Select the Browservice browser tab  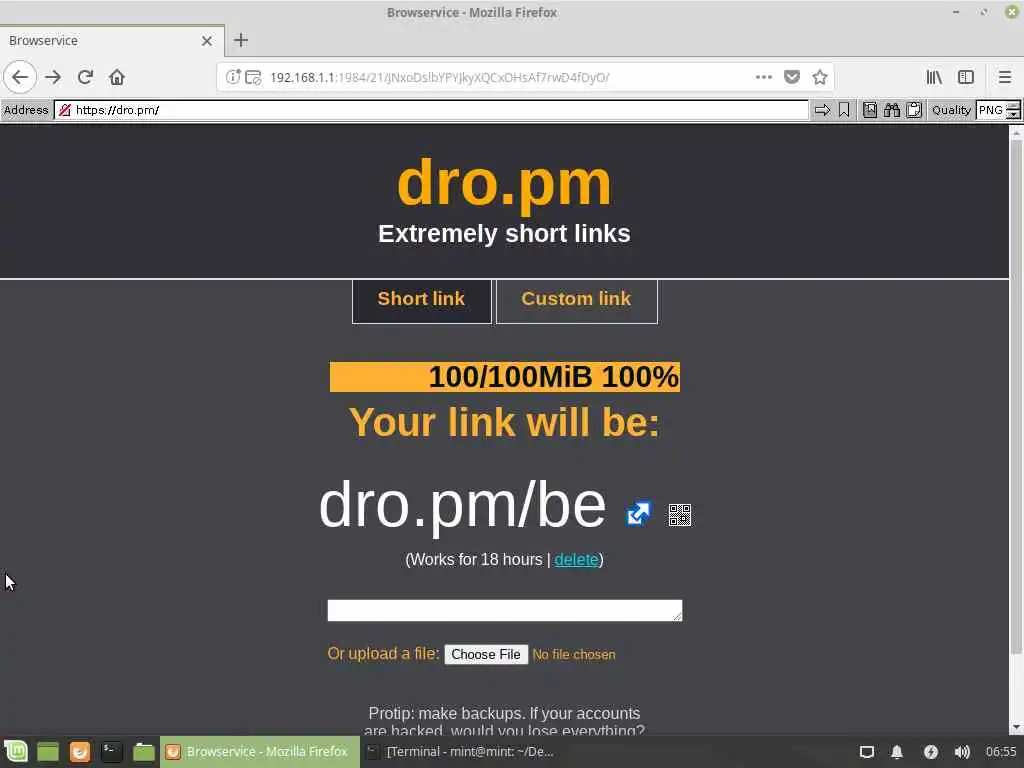(111, 40)
